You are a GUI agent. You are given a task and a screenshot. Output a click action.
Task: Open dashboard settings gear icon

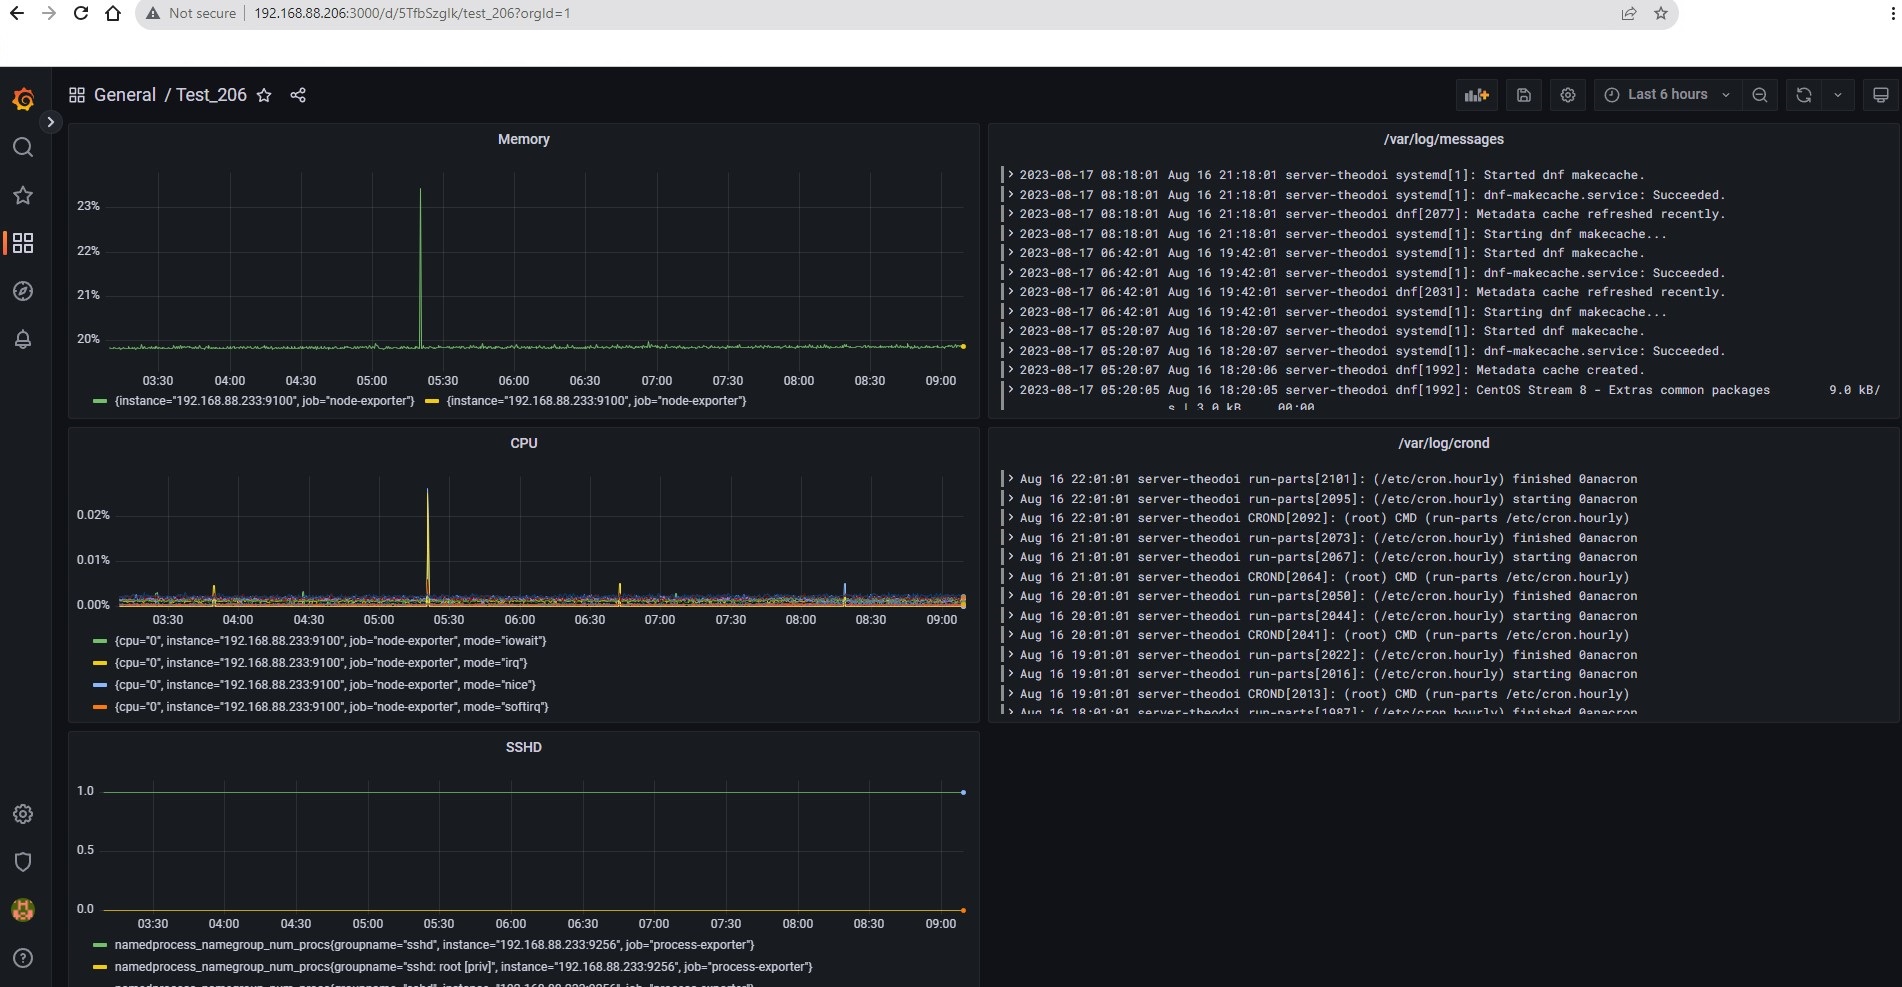[x=1567, y=95]
